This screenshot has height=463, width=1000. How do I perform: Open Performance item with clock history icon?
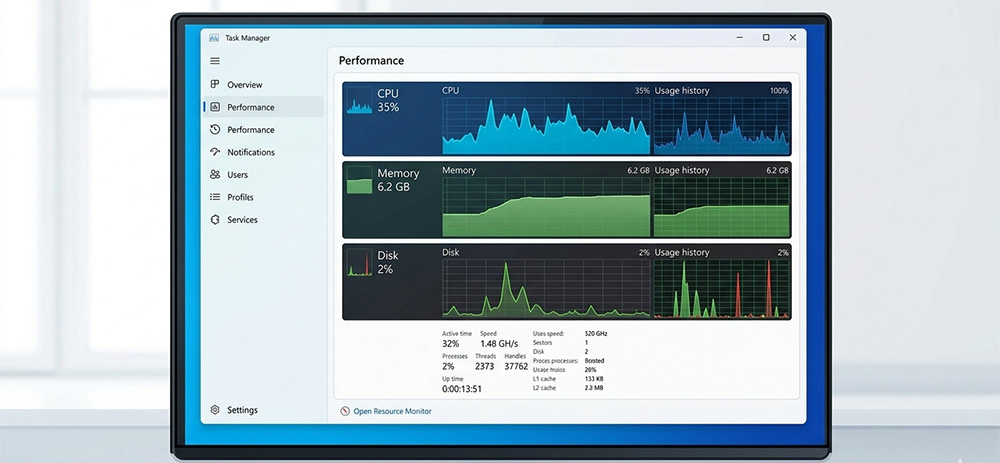tap(215, 129)
